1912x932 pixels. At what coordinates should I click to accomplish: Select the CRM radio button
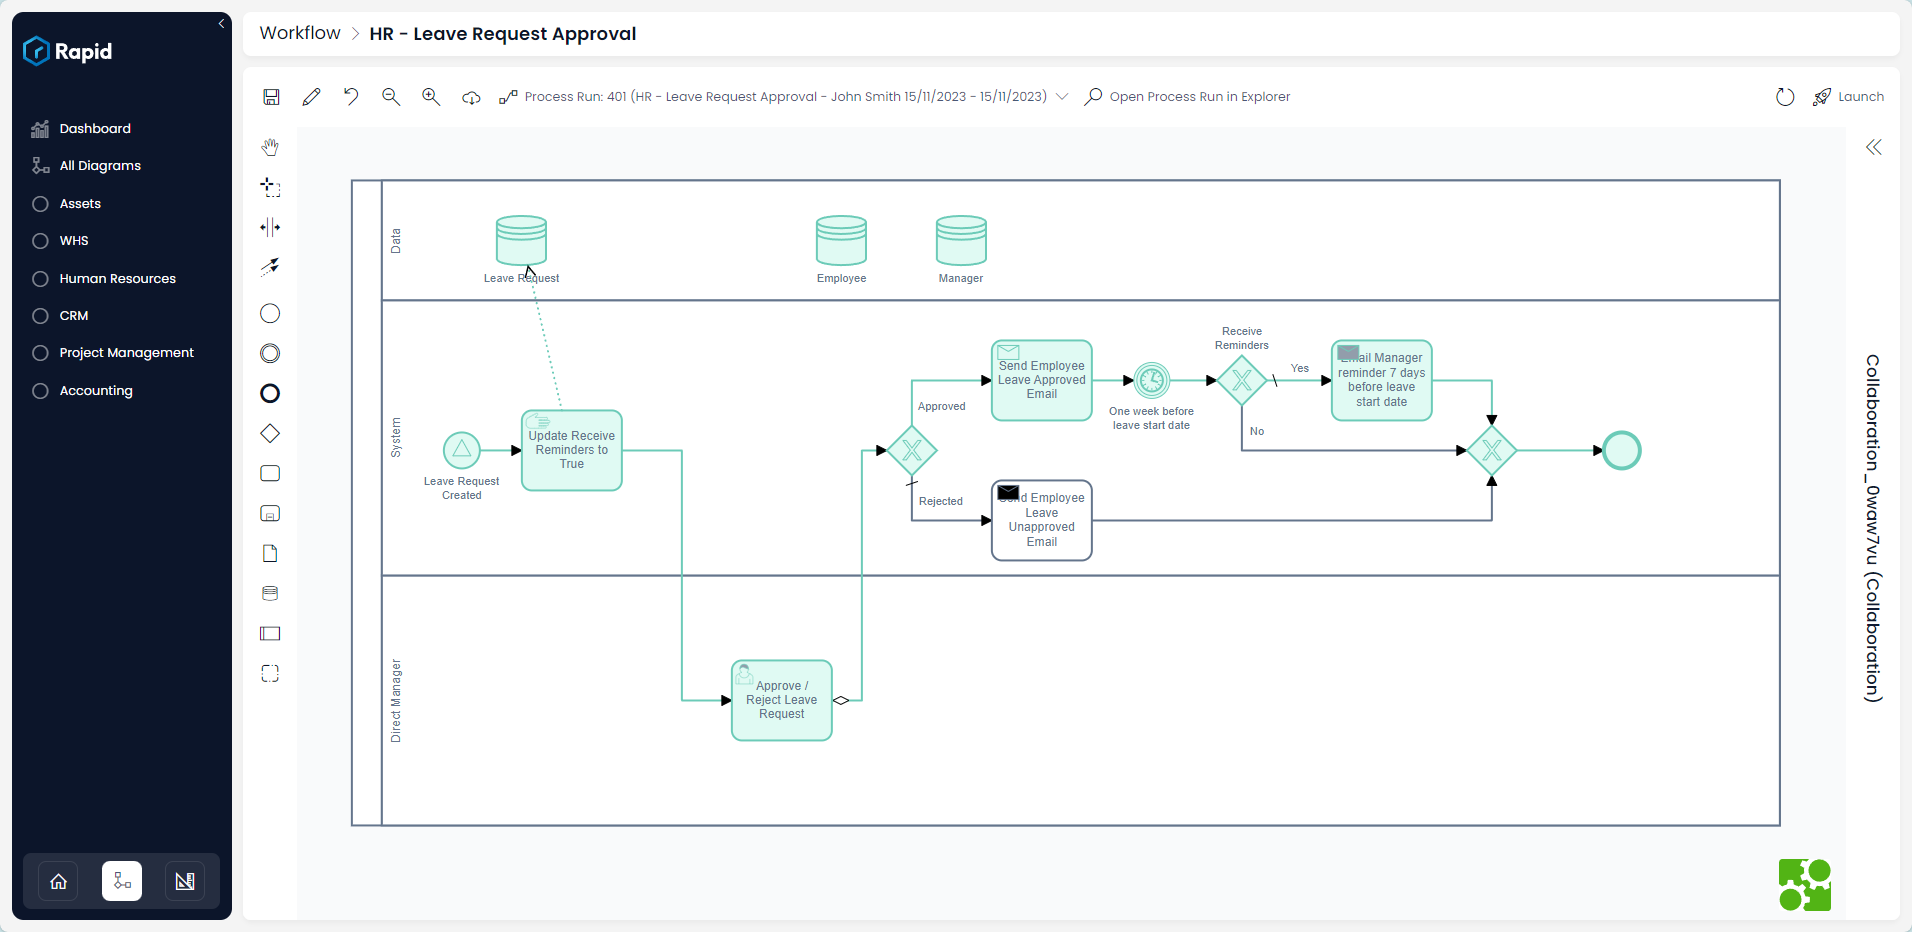[40, 315]
